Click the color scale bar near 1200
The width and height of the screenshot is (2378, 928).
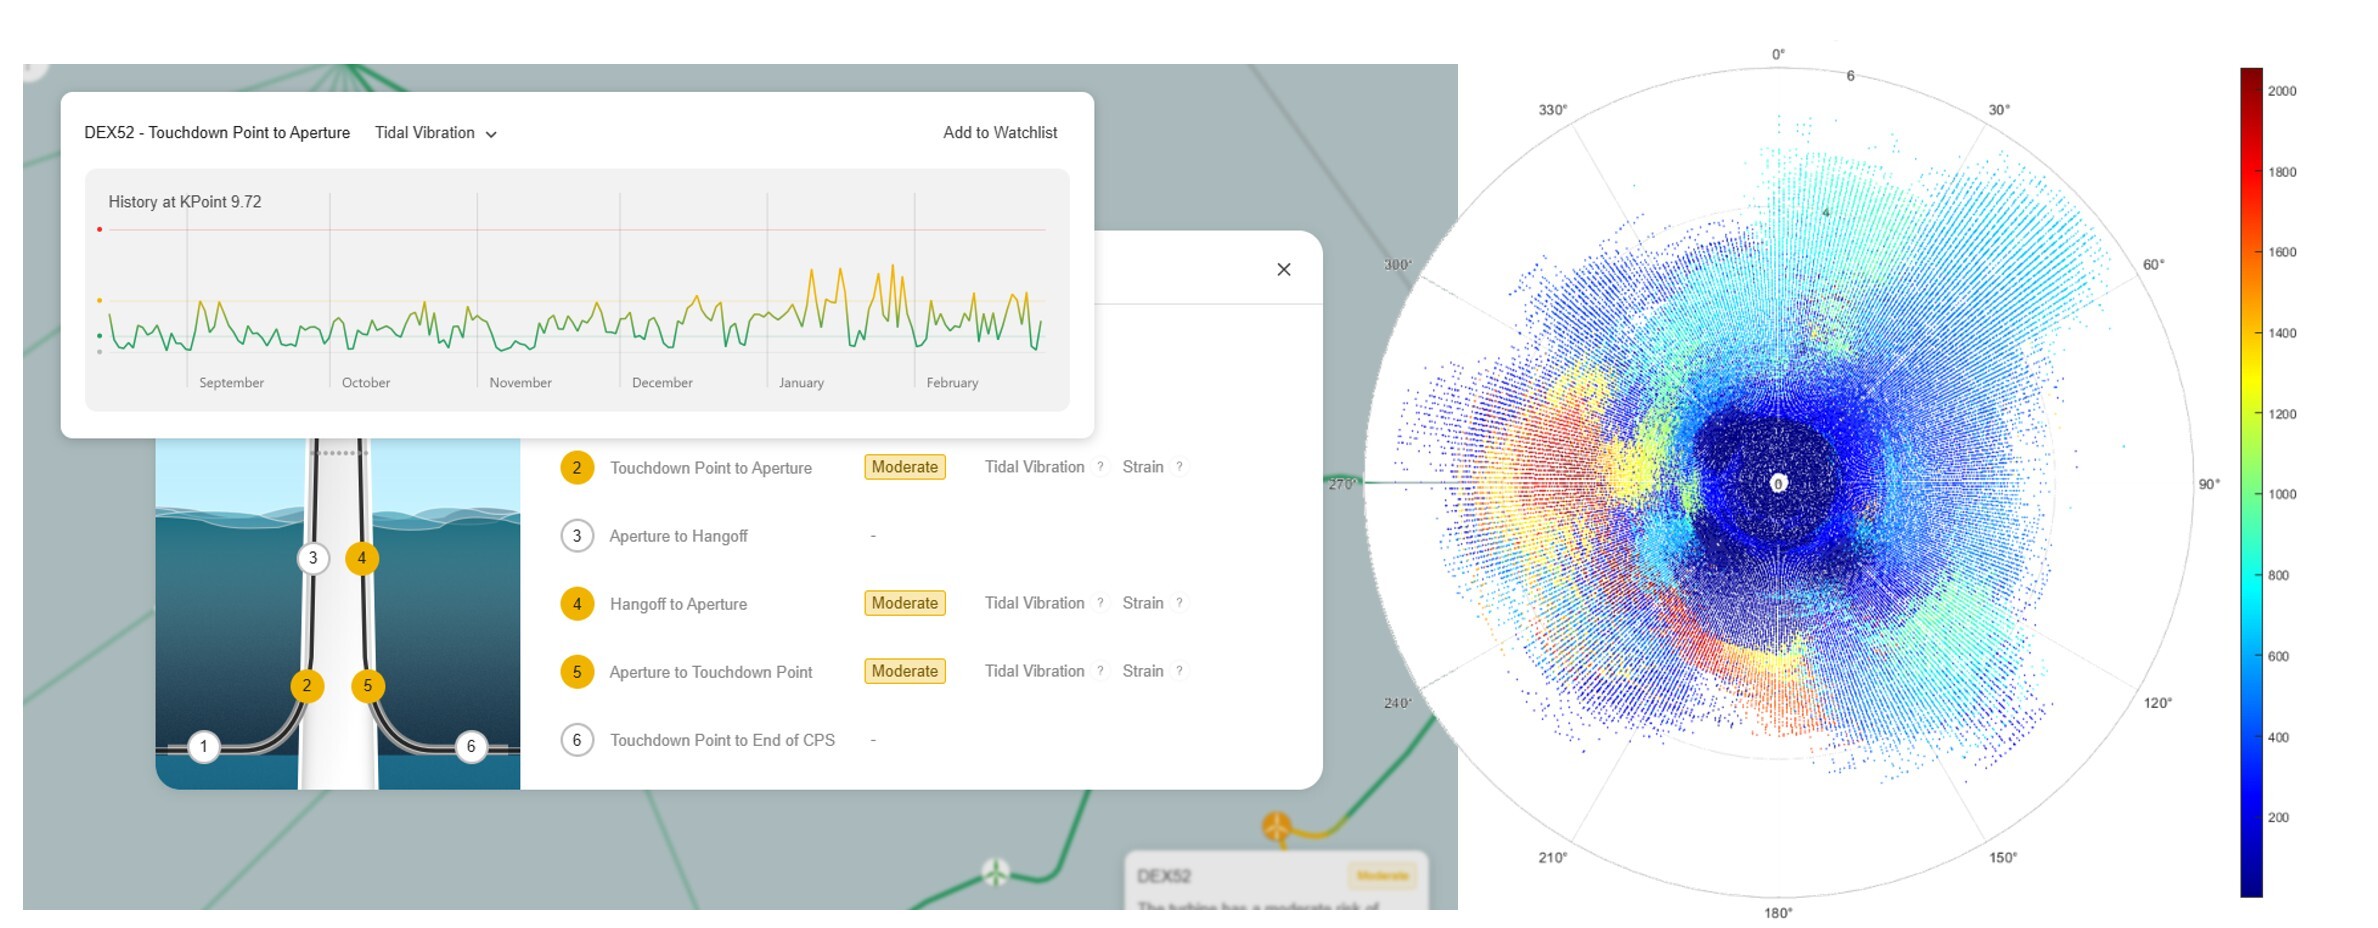(x=2250, y=414)
